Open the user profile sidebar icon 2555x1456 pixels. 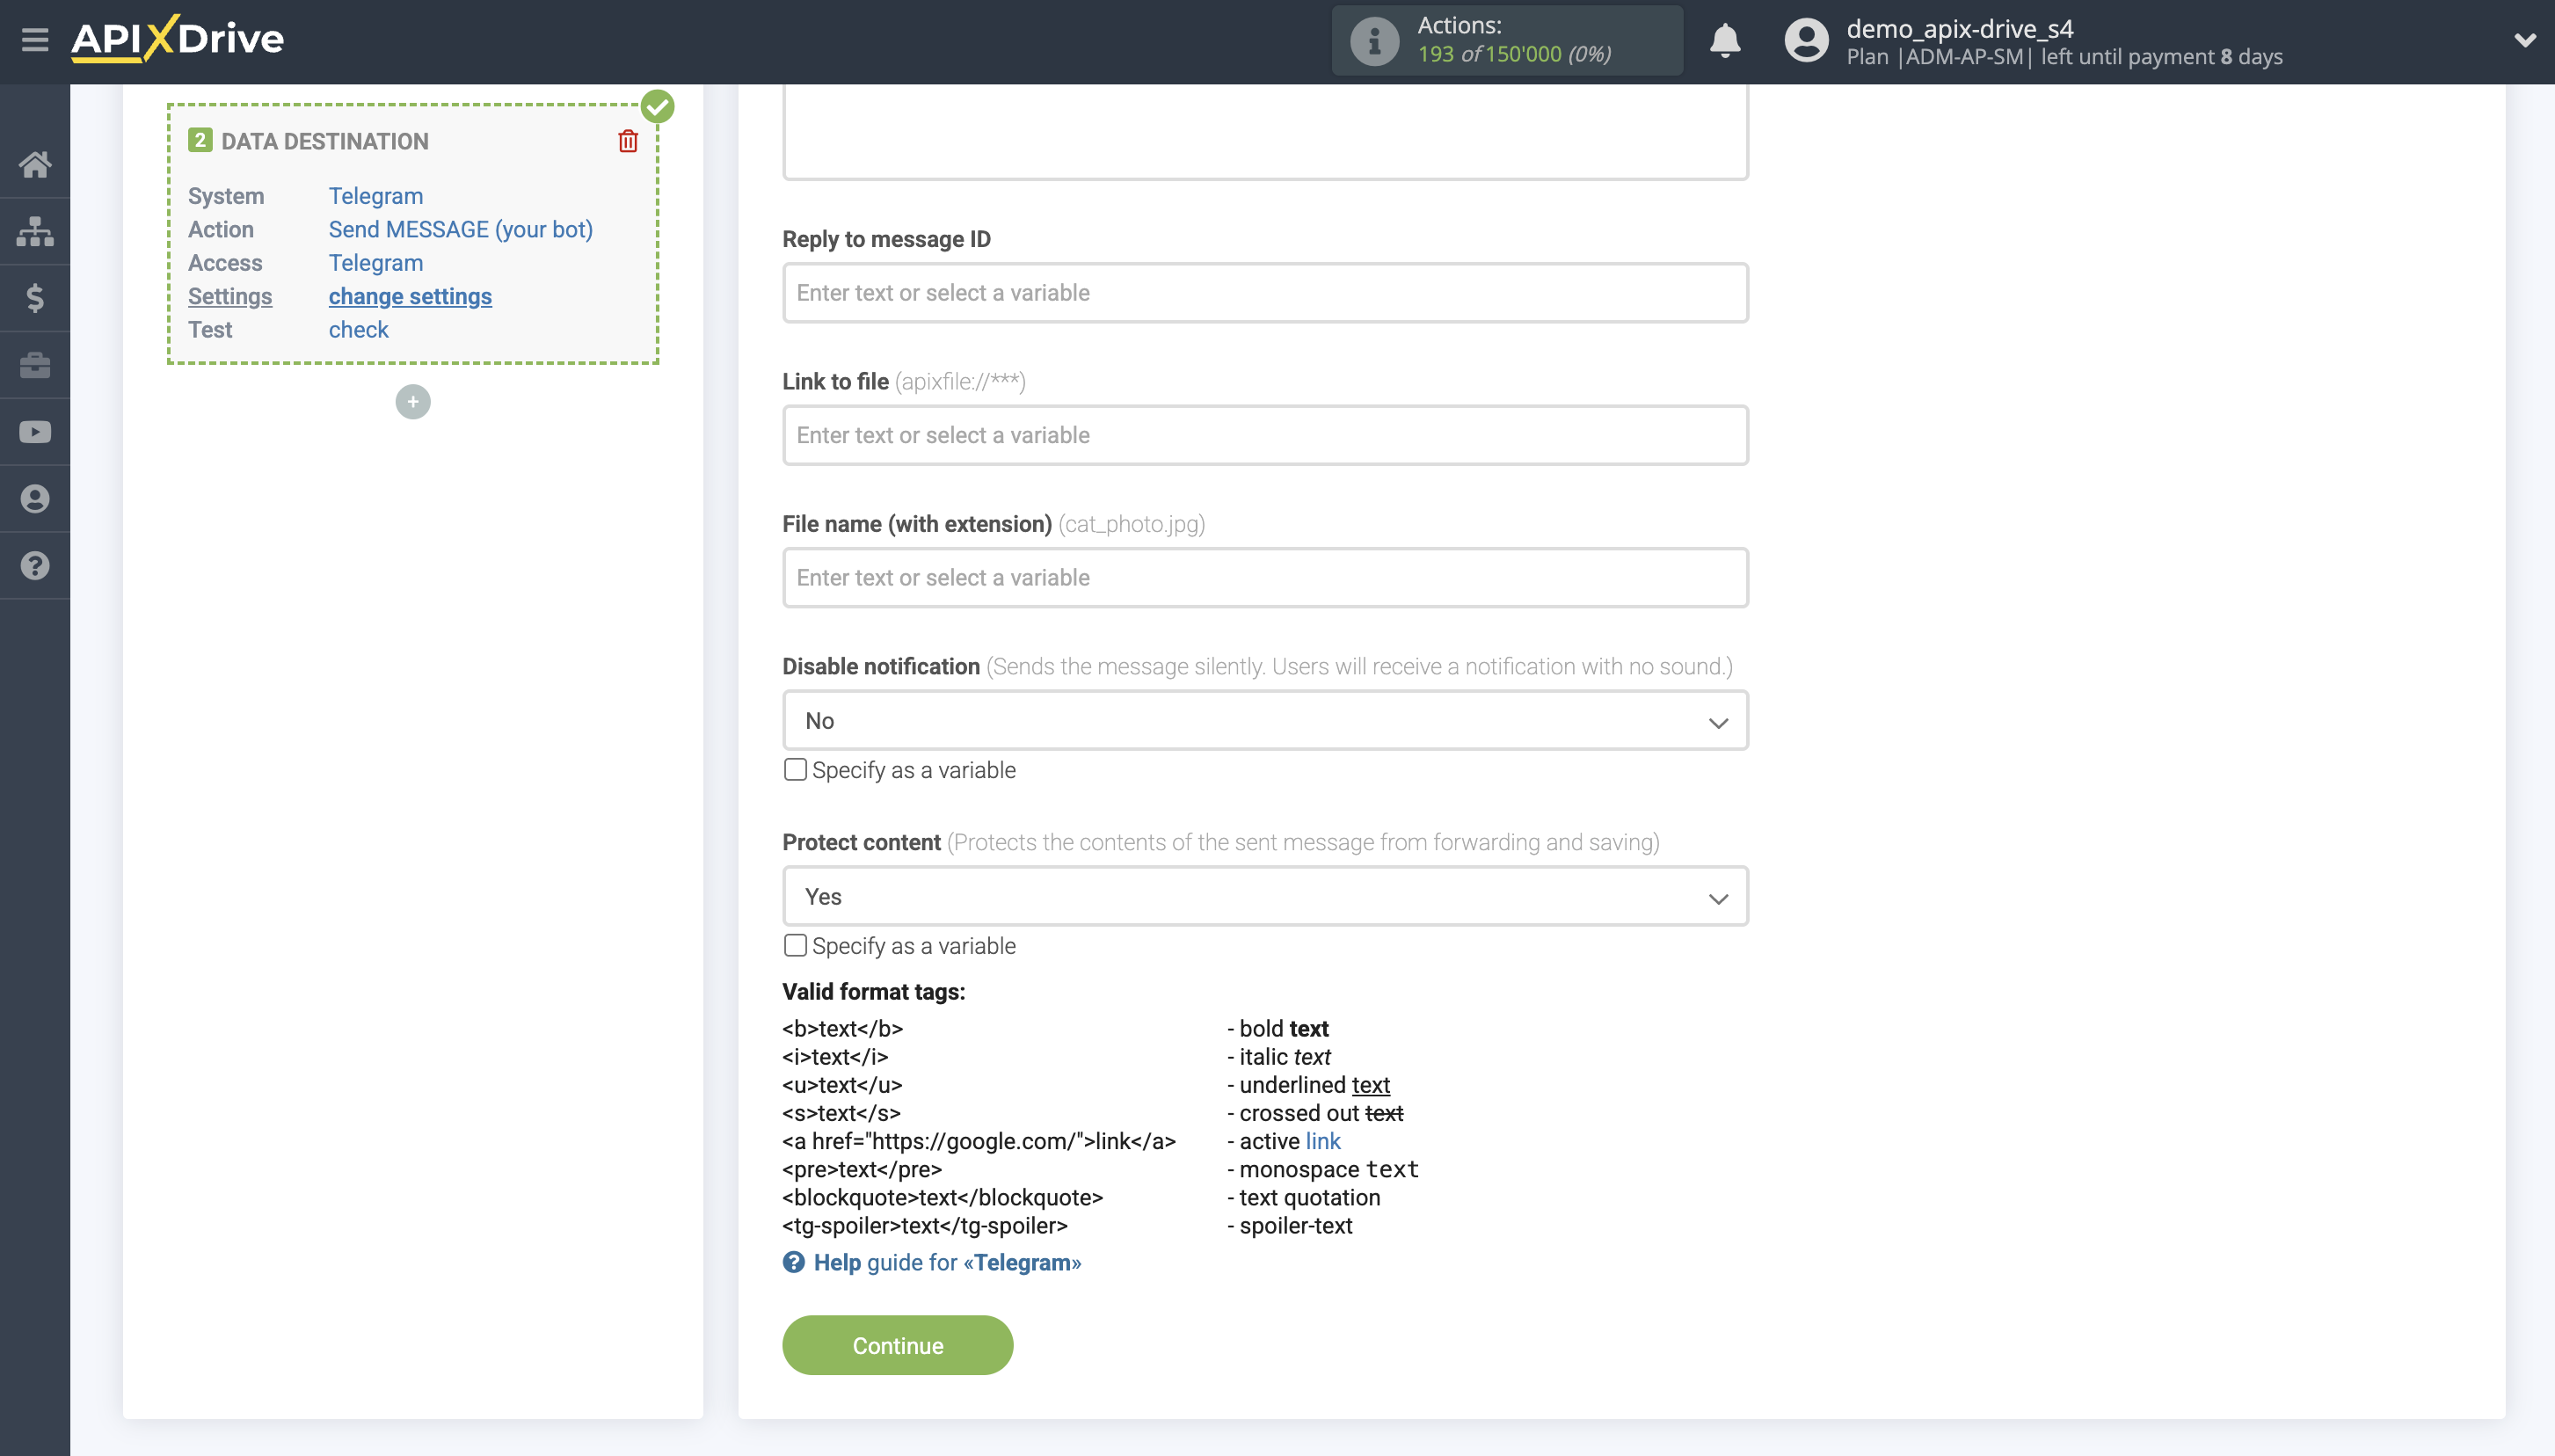click(36, 498)
